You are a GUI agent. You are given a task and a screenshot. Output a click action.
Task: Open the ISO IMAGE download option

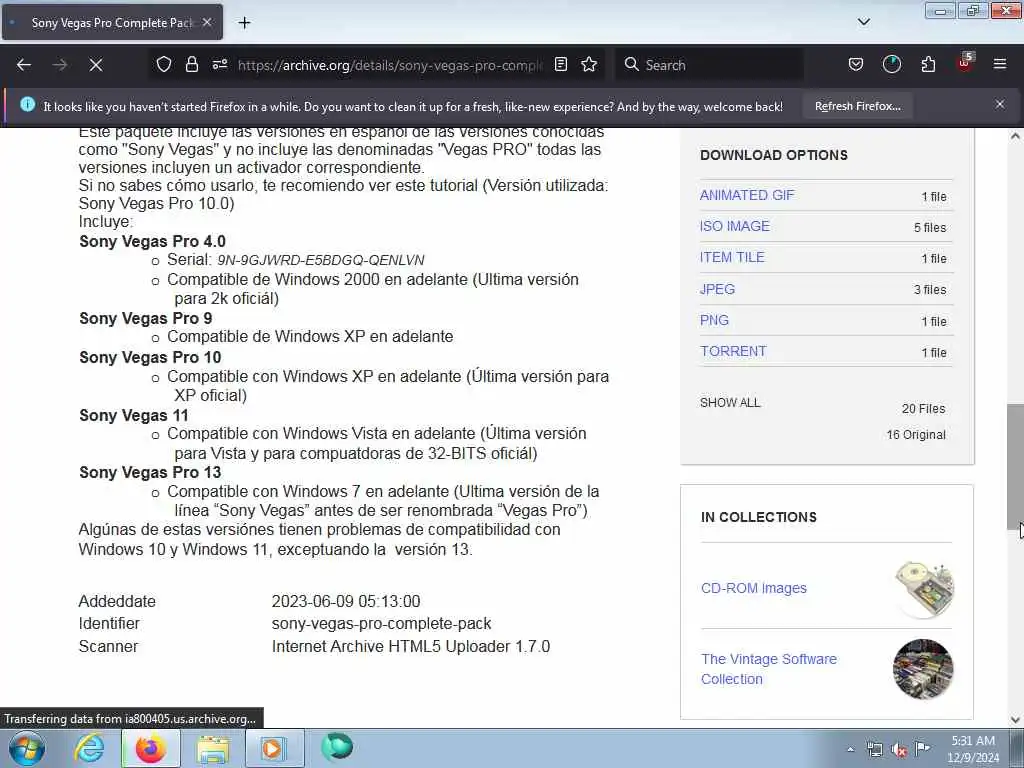click(x=735, y=226)
